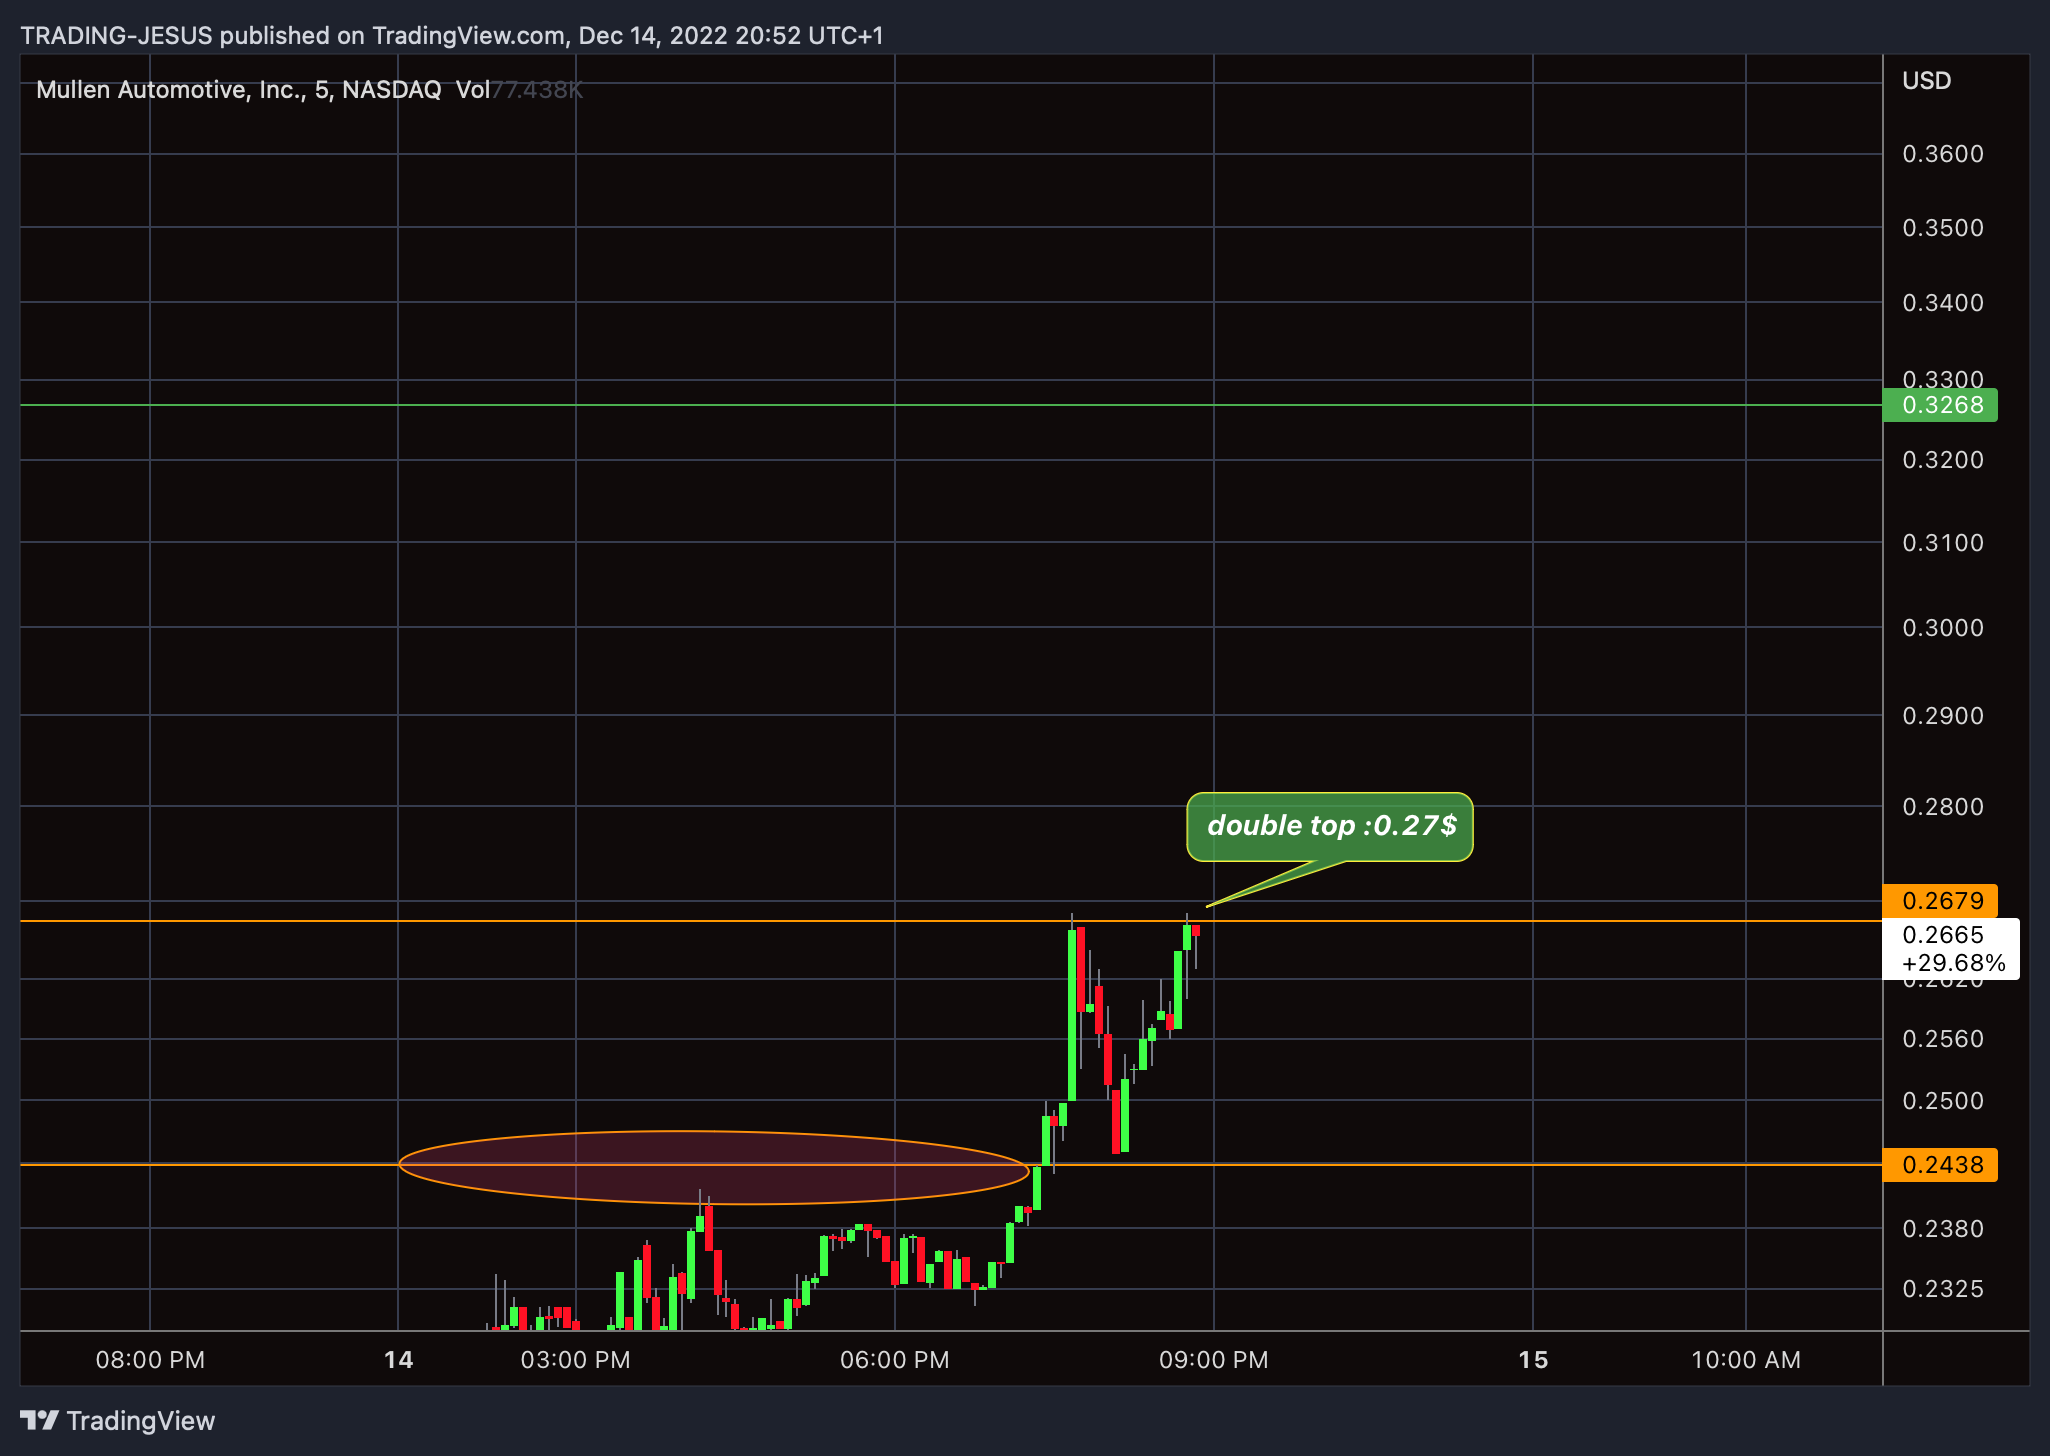Click the TradingView logo icon

[39, 1420]
